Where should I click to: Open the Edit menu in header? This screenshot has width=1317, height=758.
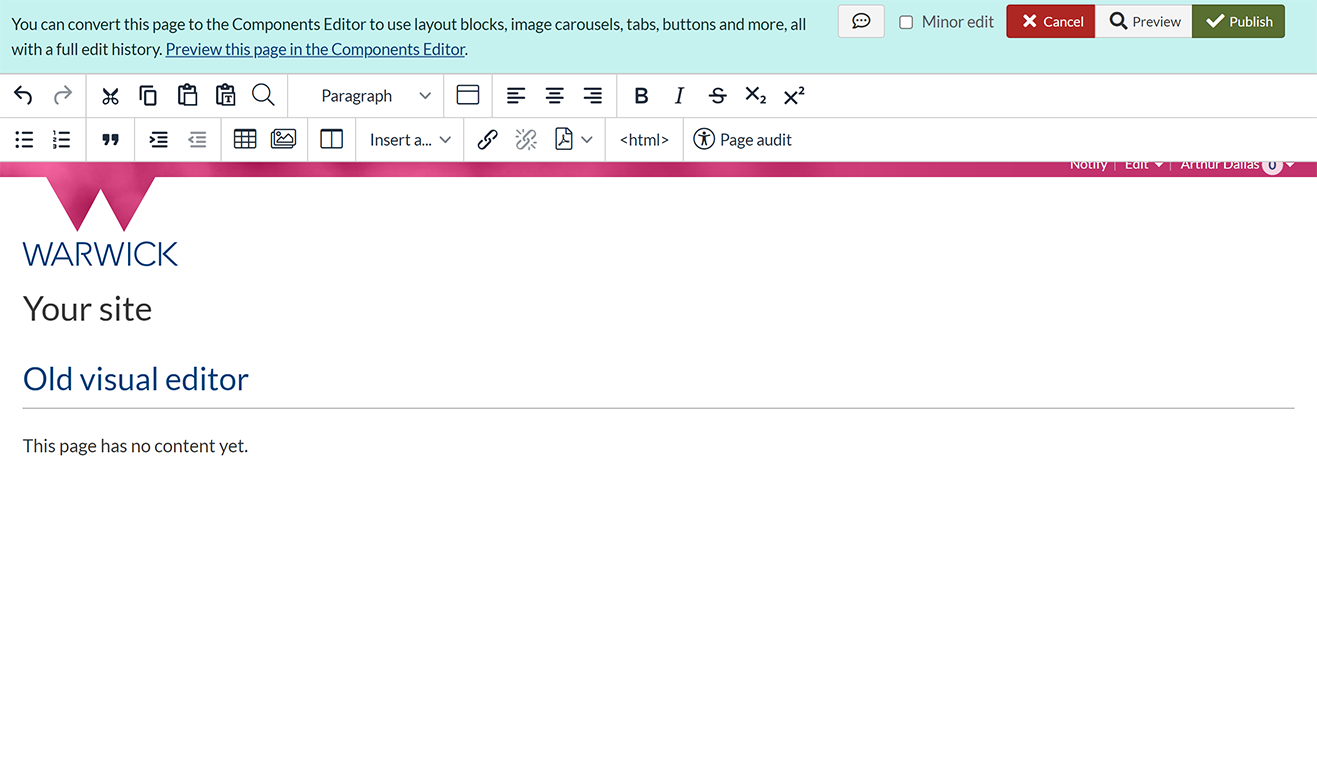pyautogui.click(x=1143, y=165)
